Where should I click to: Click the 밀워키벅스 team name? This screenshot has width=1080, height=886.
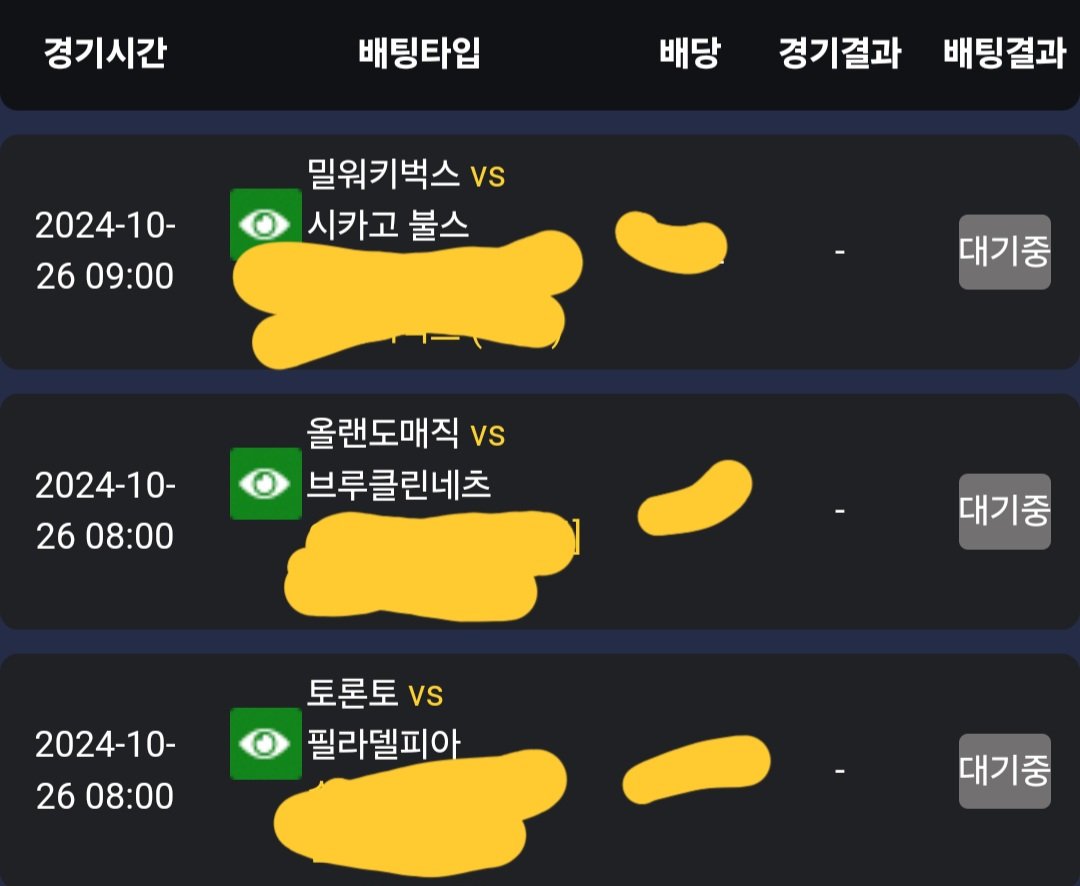pyautogui.click(x=384, y=175)
